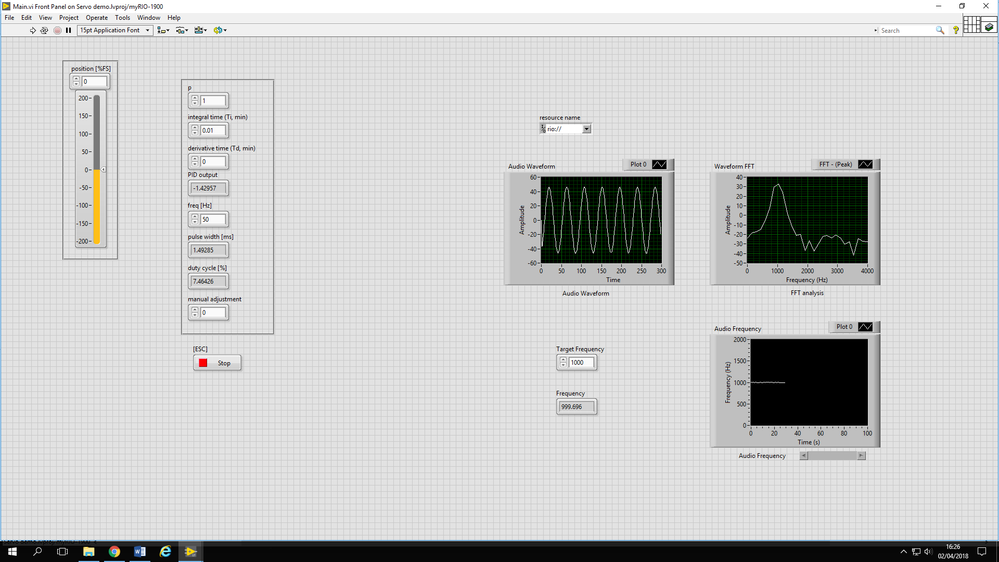Image resolution: width=999 pixels, height=562 pixels.
Task: Open Microsoft Word from taskbar
Action: coord(140,552)
